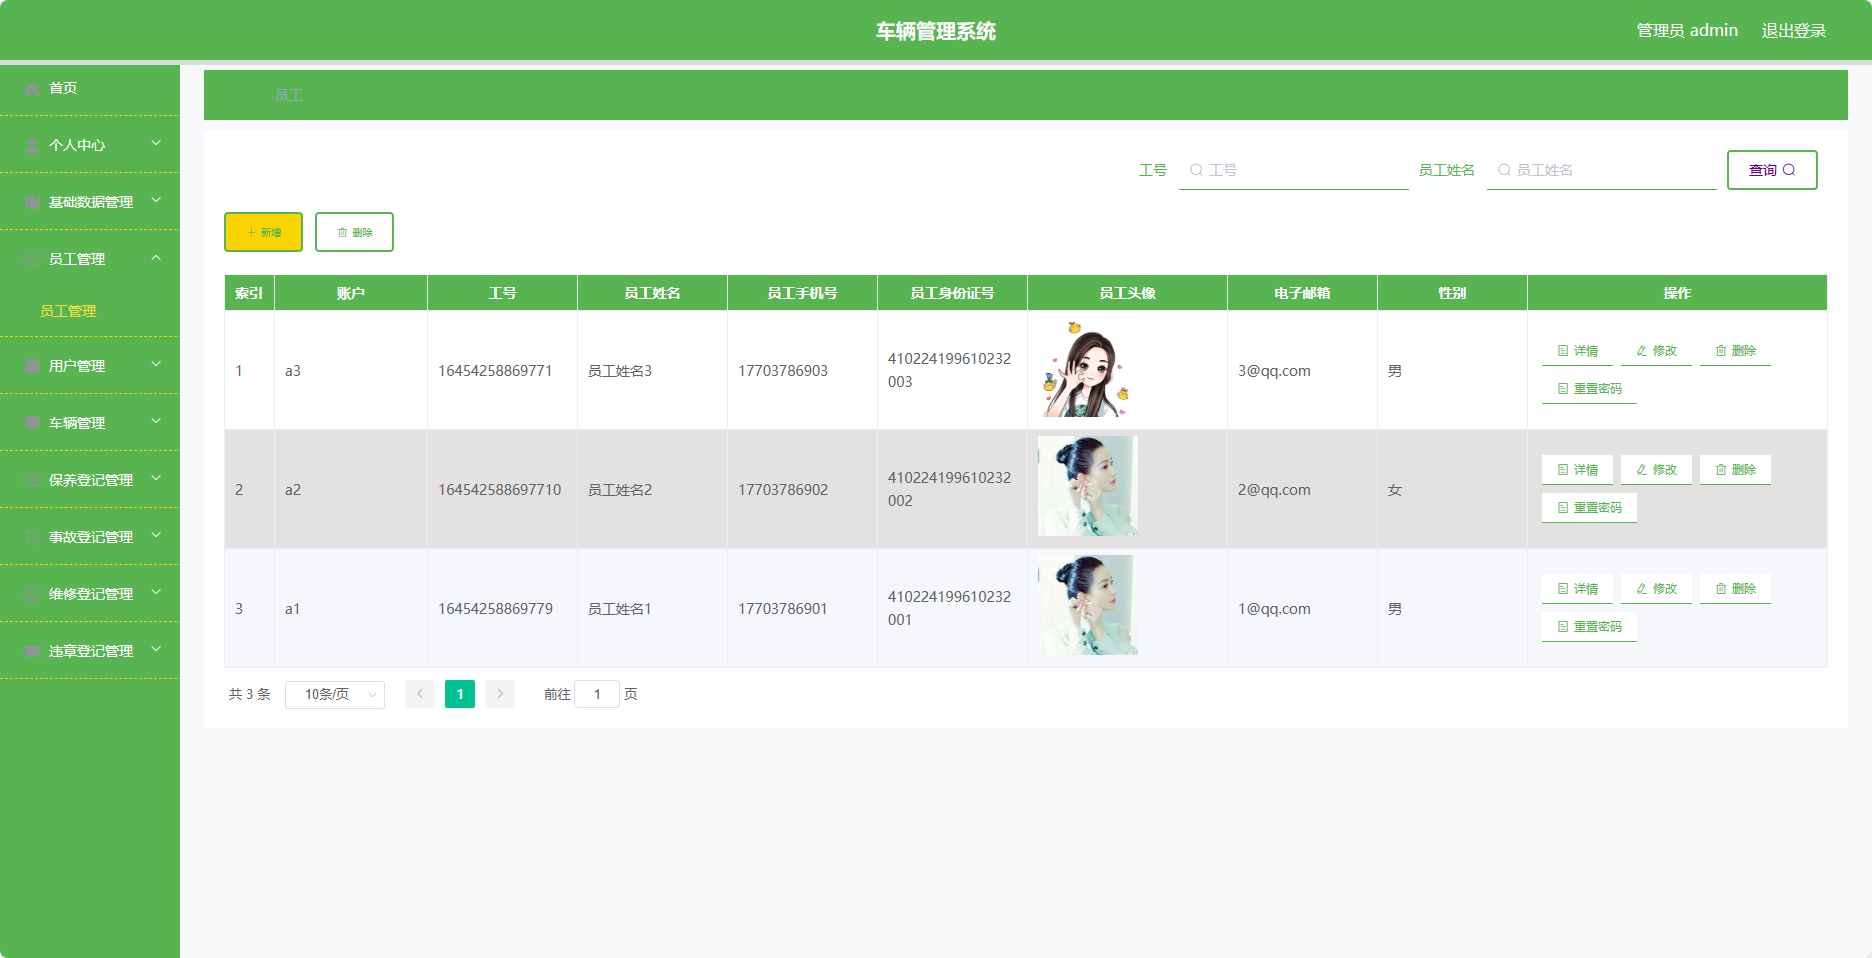The height and width of the screenshot is (958, 1872).
Task: Click the search icon in 员工姓名 field
Action: coord(1504,170)
